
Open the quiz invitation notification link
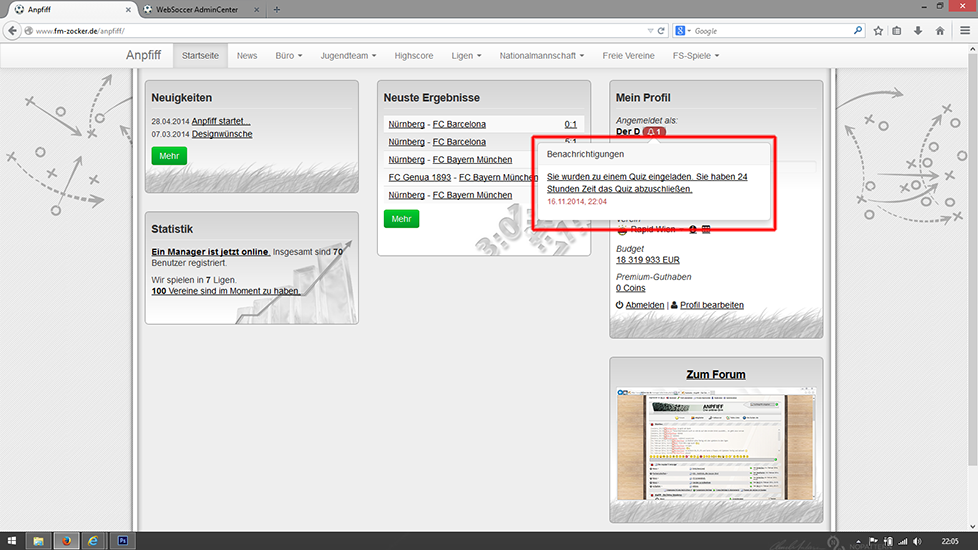[x=646, y=182]
